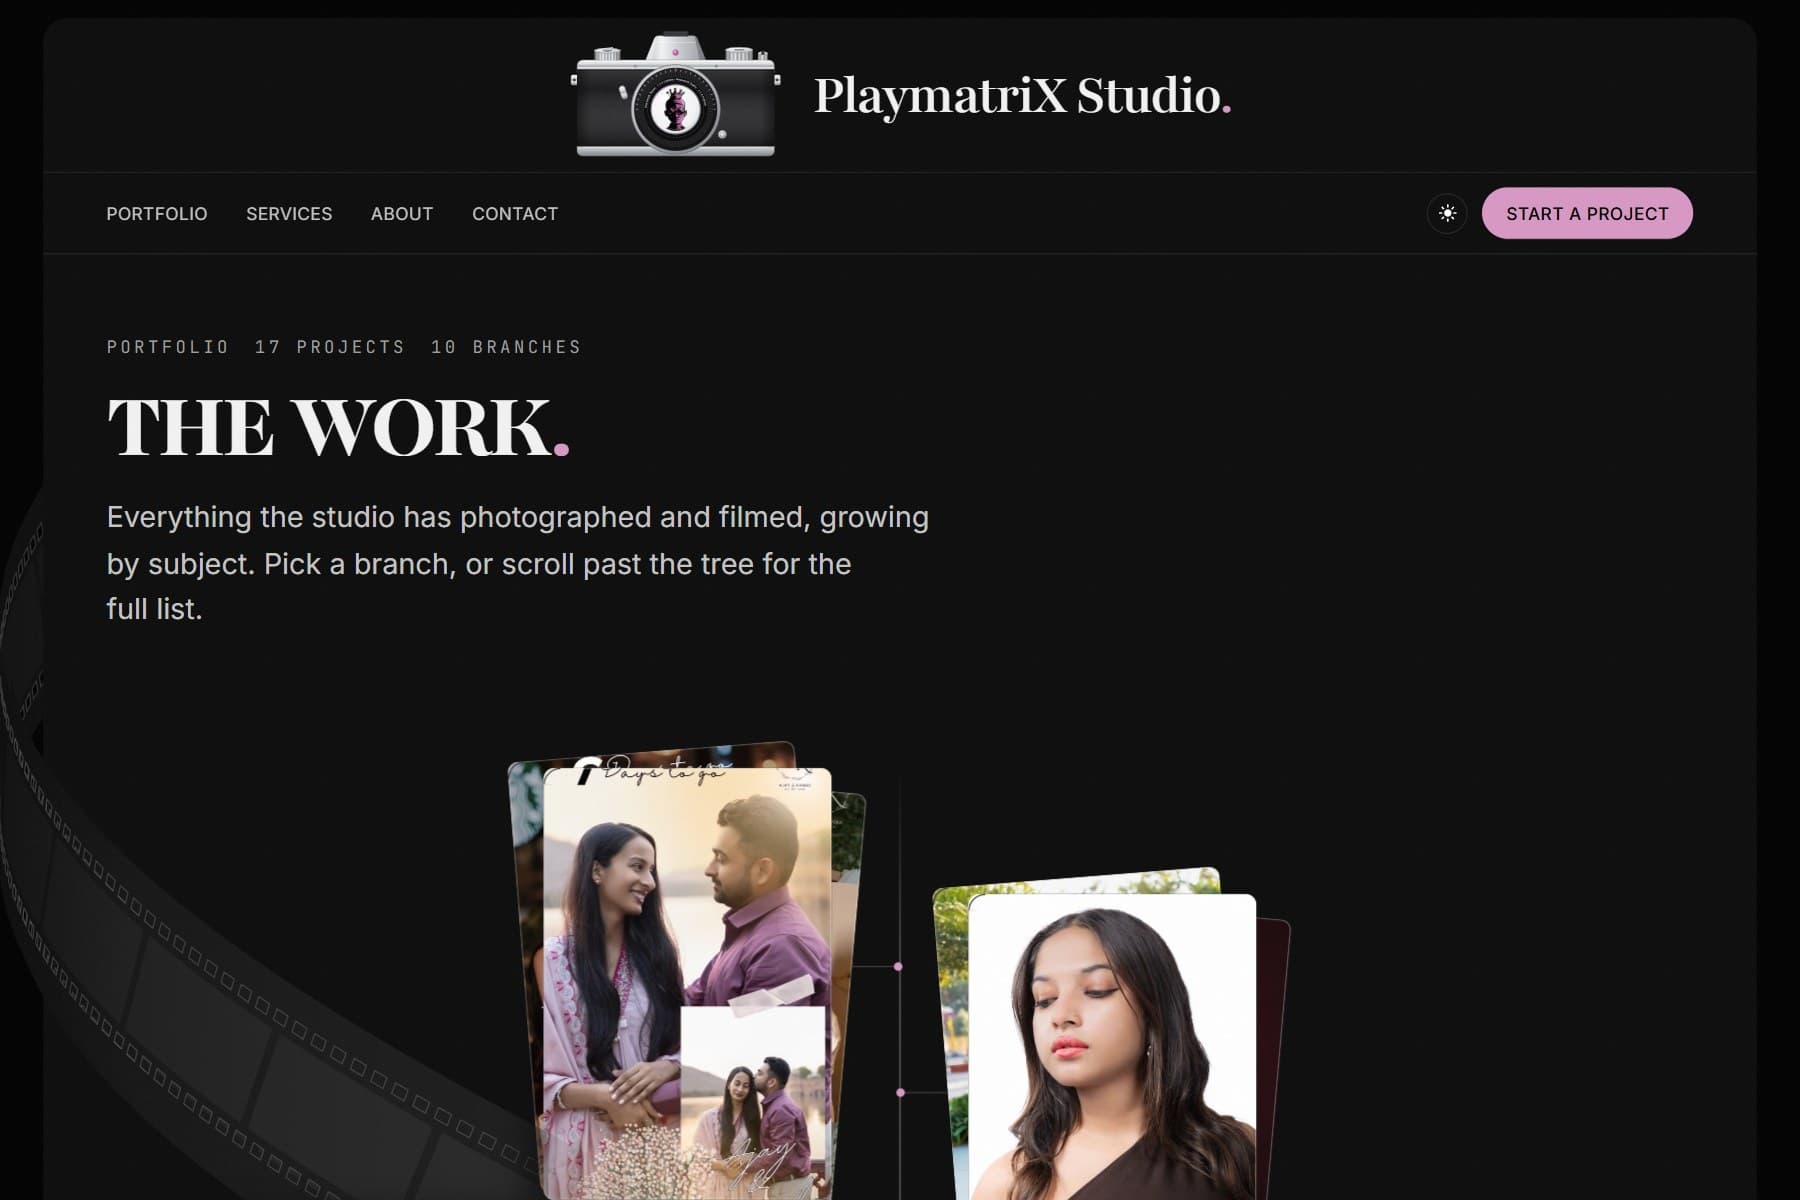
Task: Open the couple photo card
Action: pyautogui.click(x=687, y=983)
